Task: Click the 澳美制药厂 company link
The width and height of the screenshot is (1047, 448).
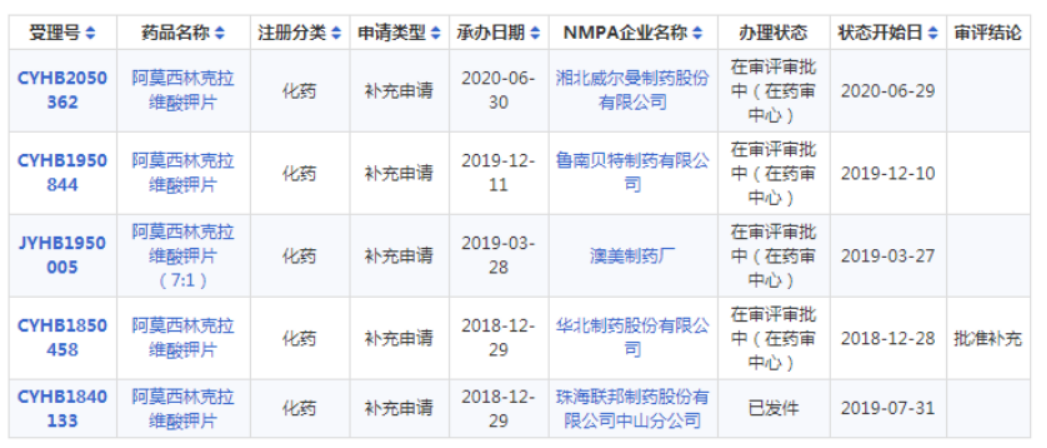Action: (632, 256)
